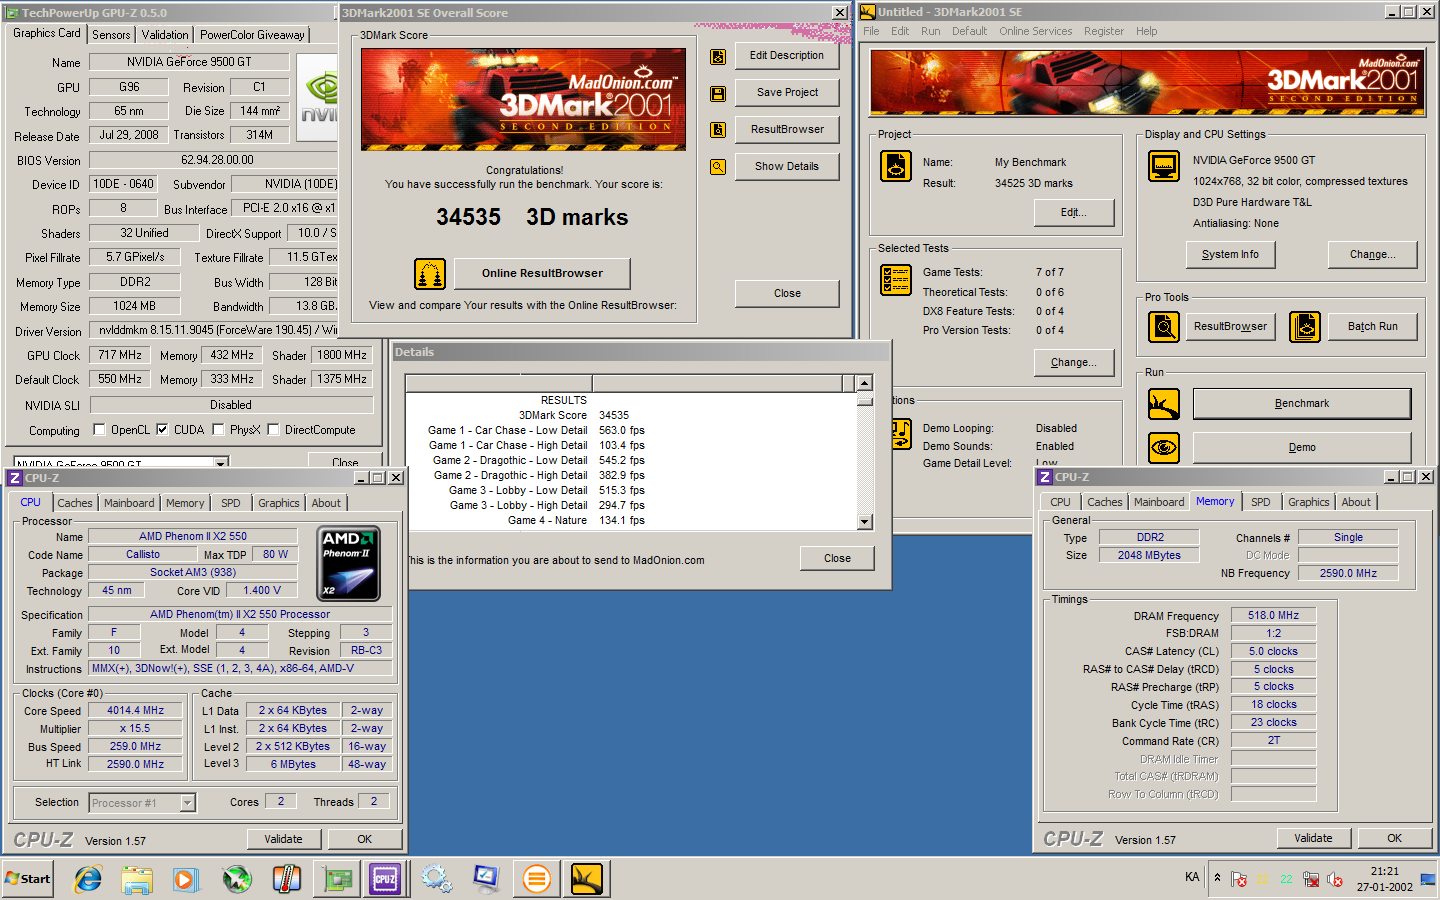Click the Core Speed value 4014.4 MHz
This screenshot has height=900, width=1440.
click(136, 710)
